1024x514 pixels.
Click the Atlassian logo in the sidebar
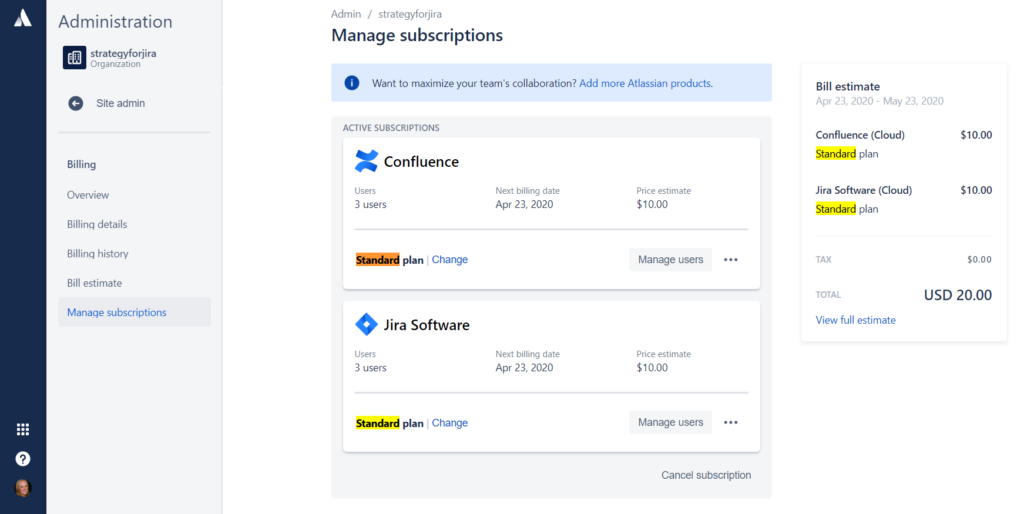coord(23,18)
